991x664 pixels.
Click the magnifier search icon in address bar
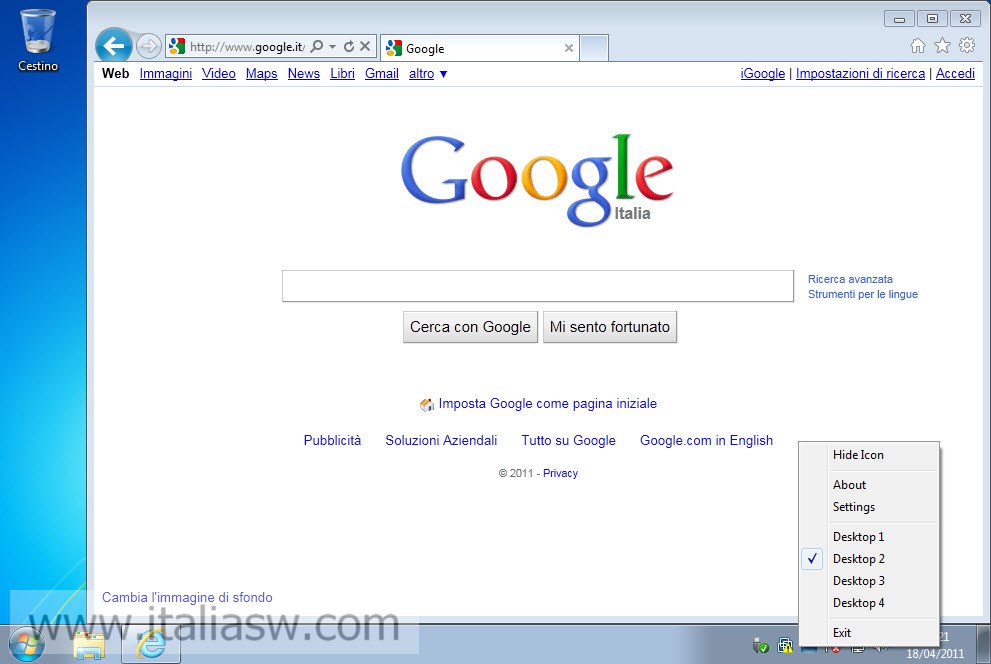click(317, 46)
